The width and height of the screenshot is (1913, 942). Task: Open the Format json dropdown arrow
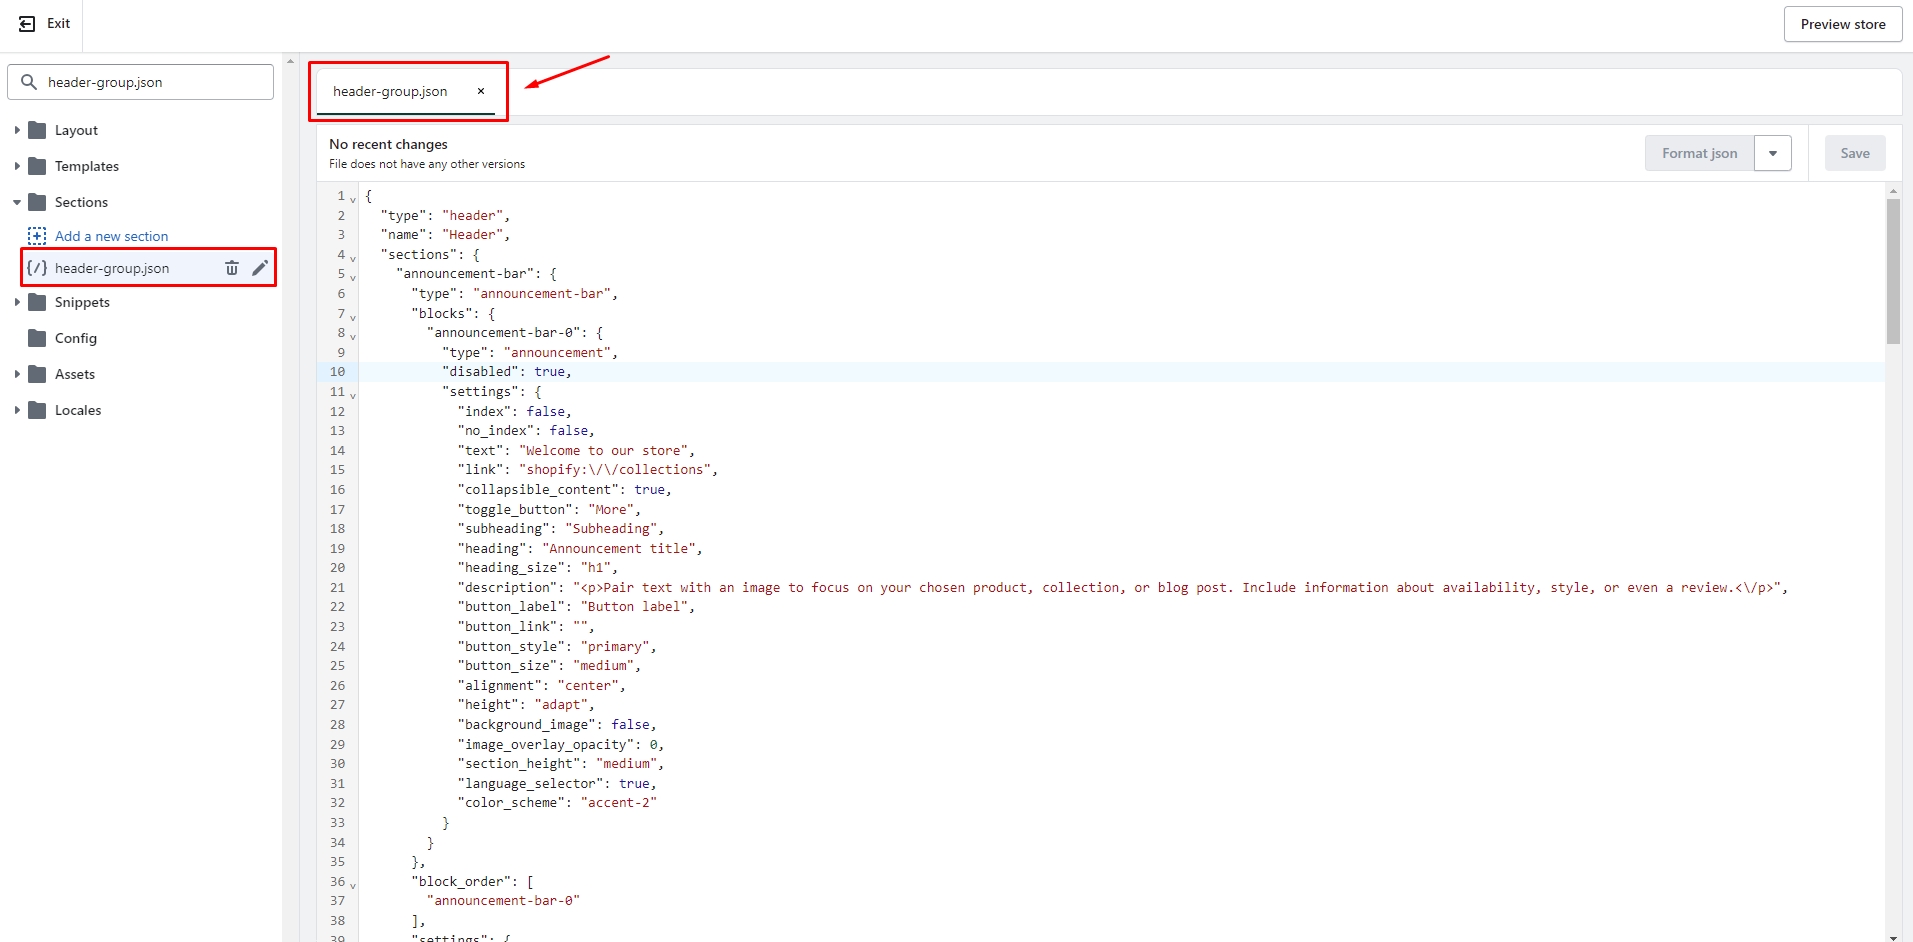[1772, 153]
